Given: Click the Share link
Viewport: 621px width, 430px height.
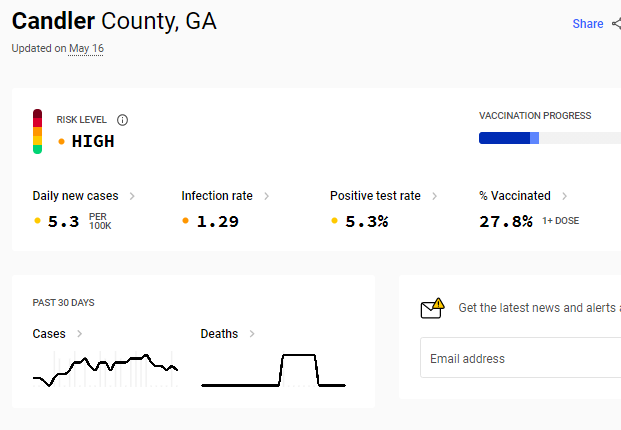Looking at the screenshot, I should coord(588,24).
